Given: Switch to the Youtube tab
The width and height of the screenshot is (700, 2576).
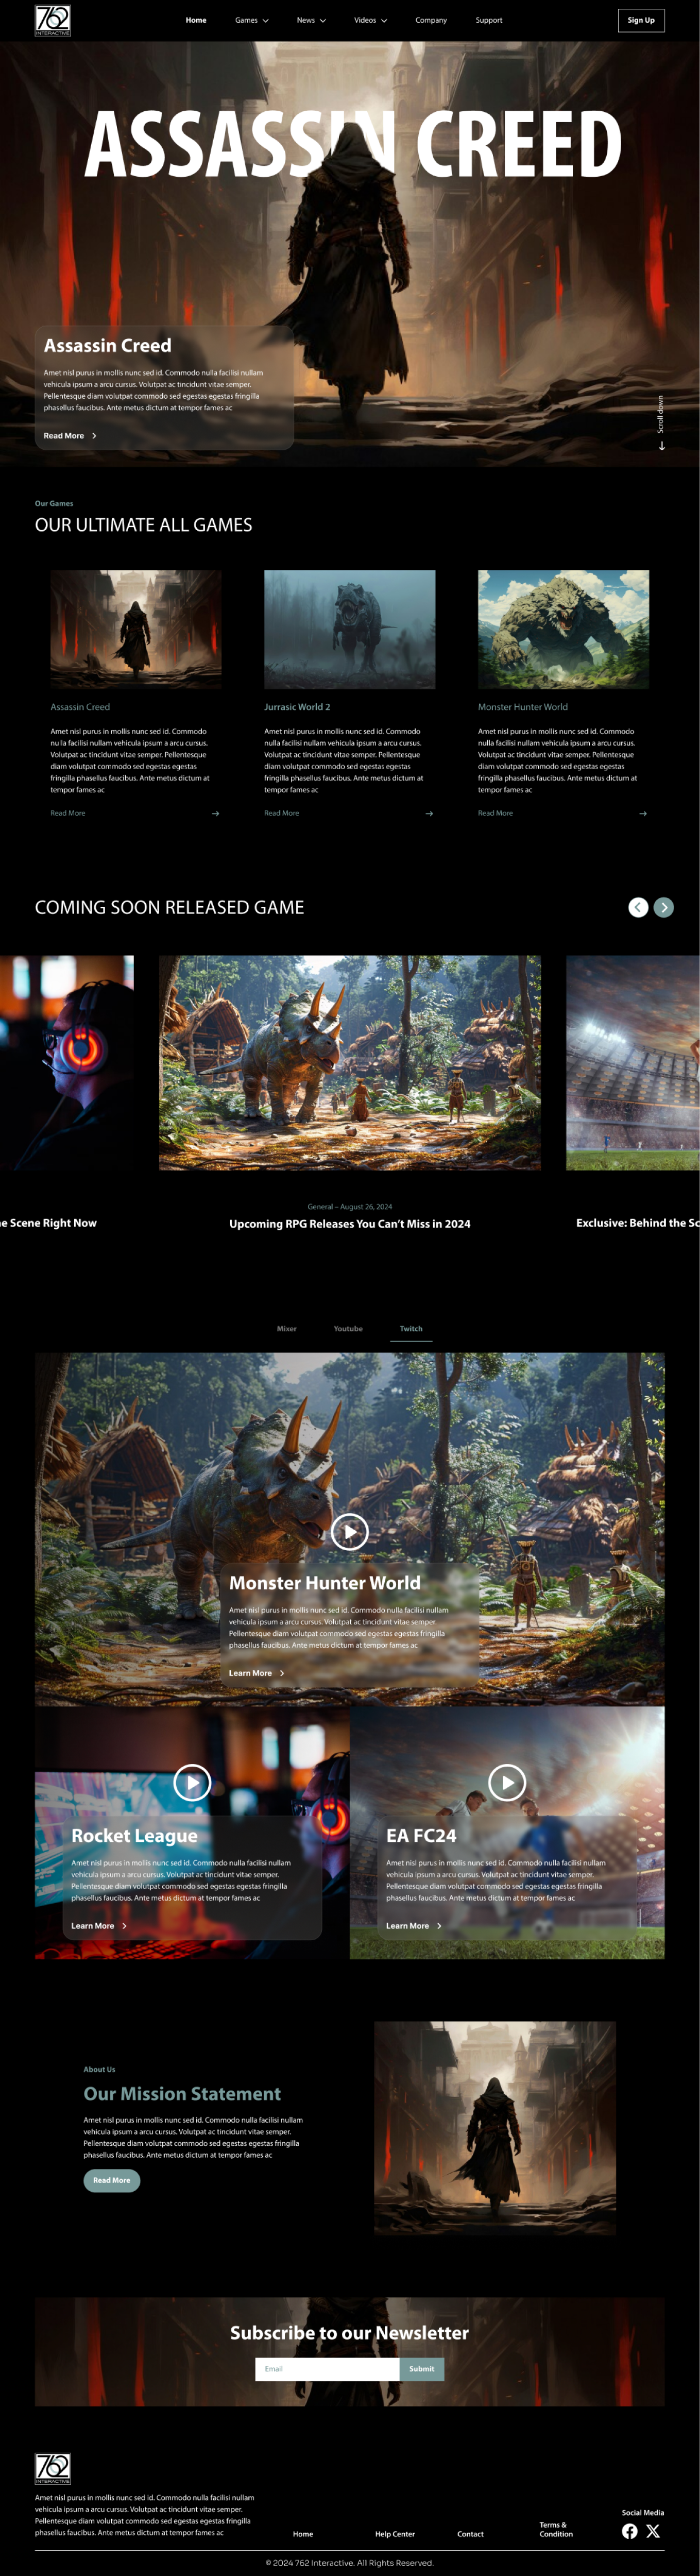Looking at the screenshot, I should (x=348, y=1328).
